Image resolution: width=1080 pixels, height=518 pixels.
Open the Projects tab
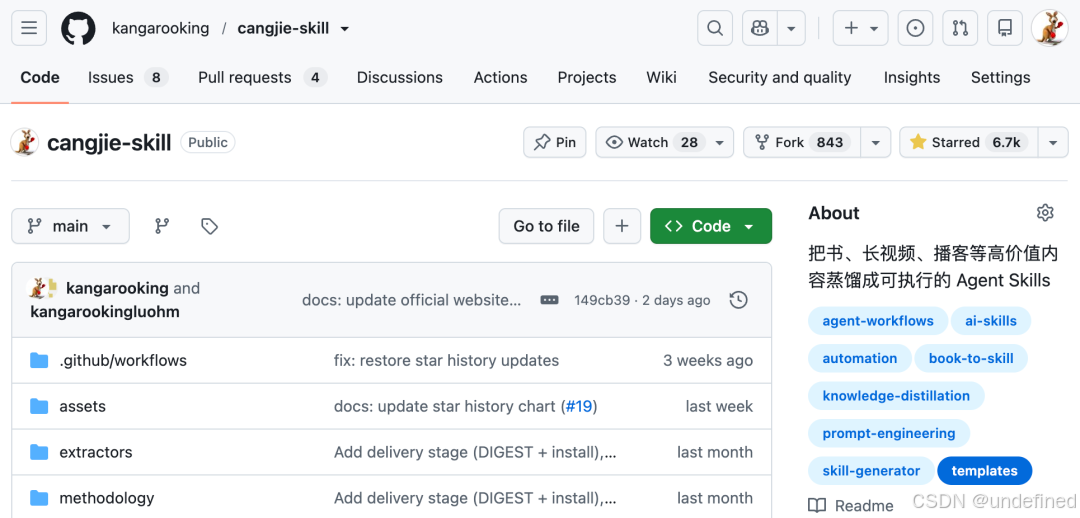point(587,77)
